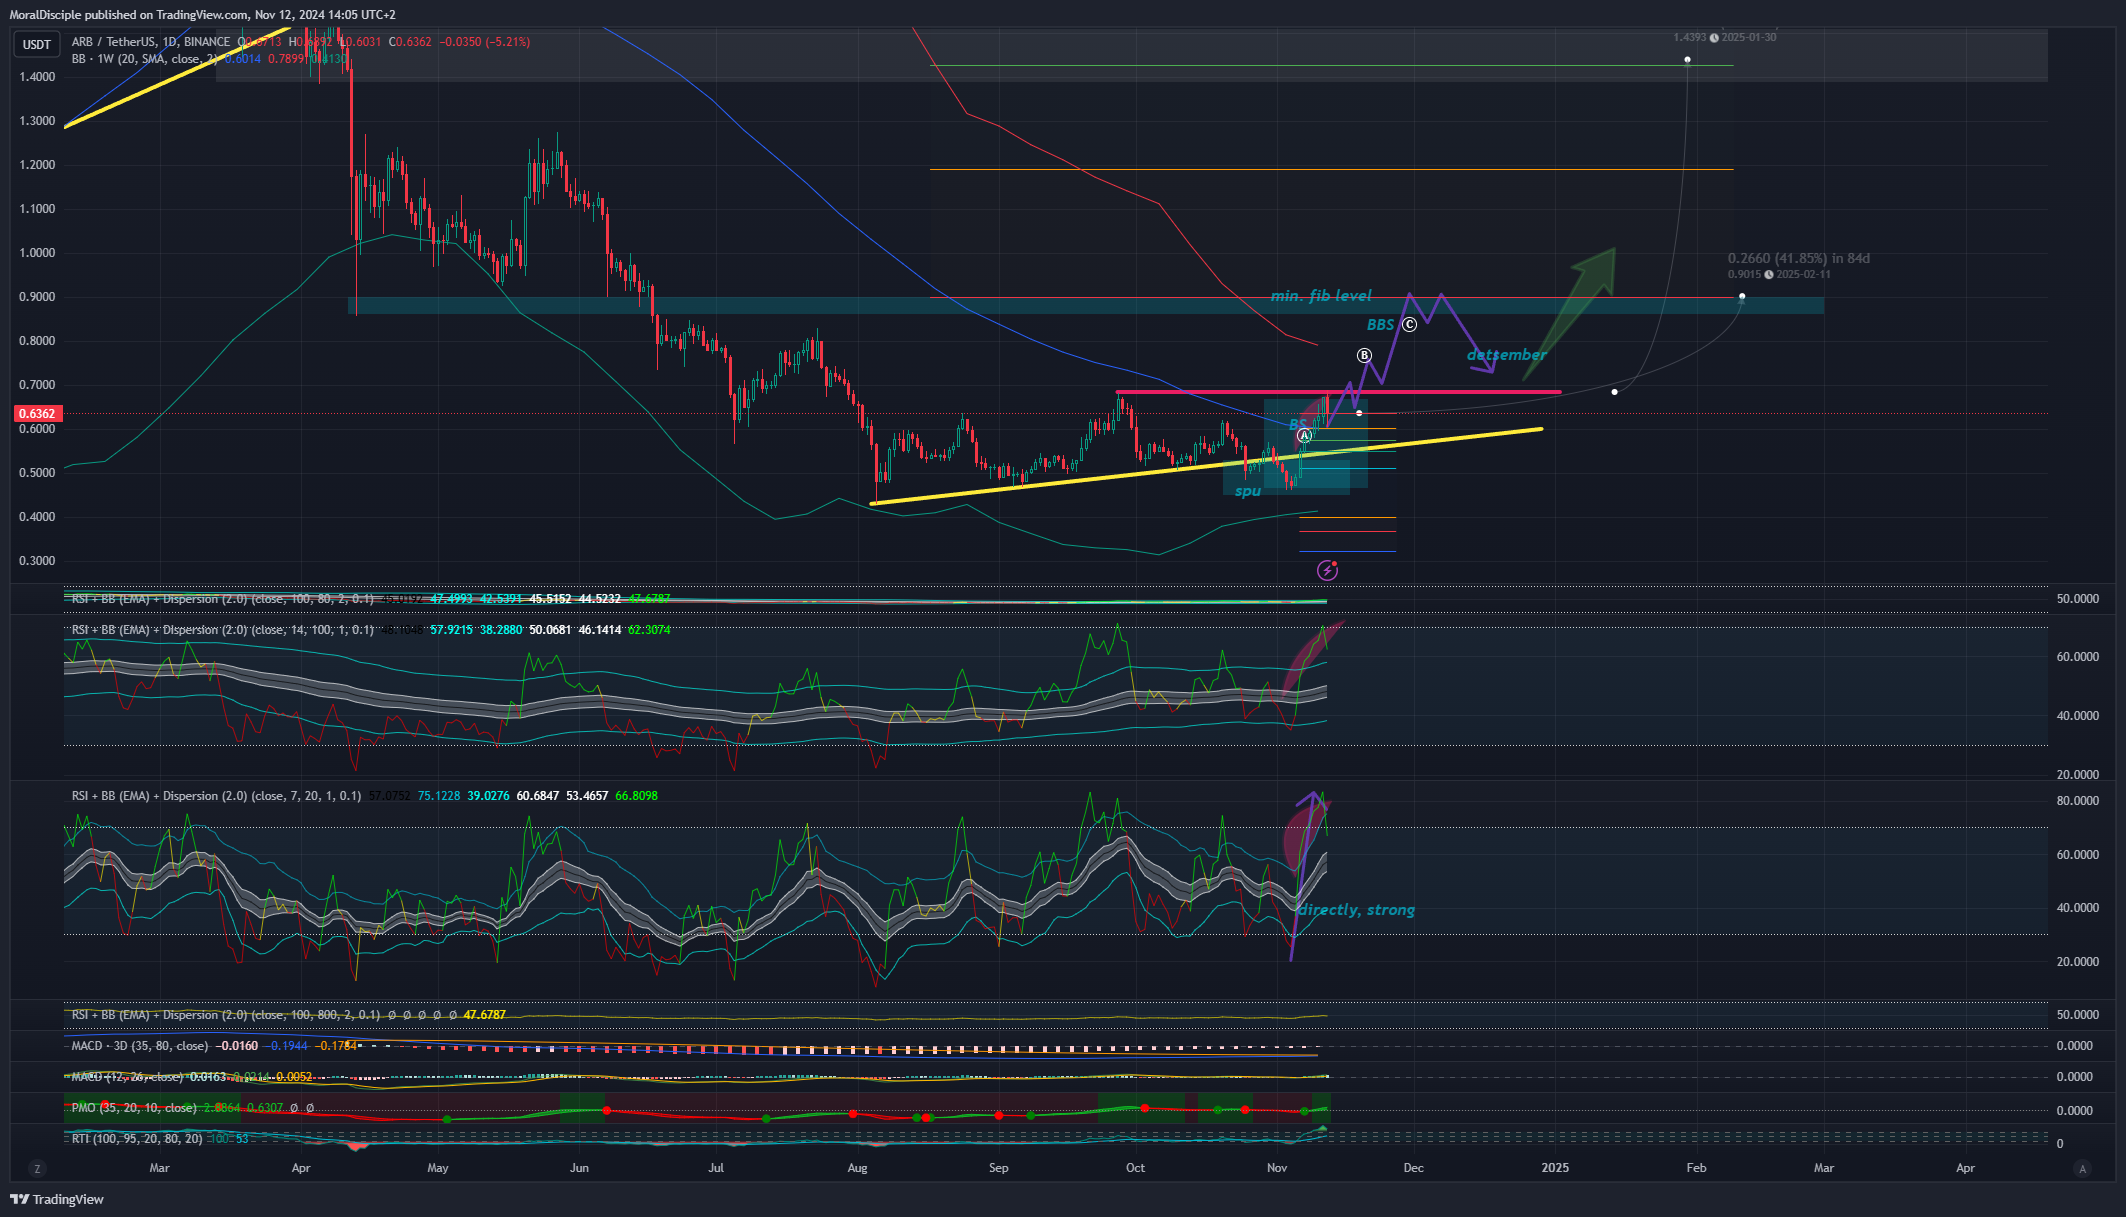Click the 1.0000 price axis label
Image resolution: width=2126 pixels, height=1217 pixels.
[x=37, y=253]
